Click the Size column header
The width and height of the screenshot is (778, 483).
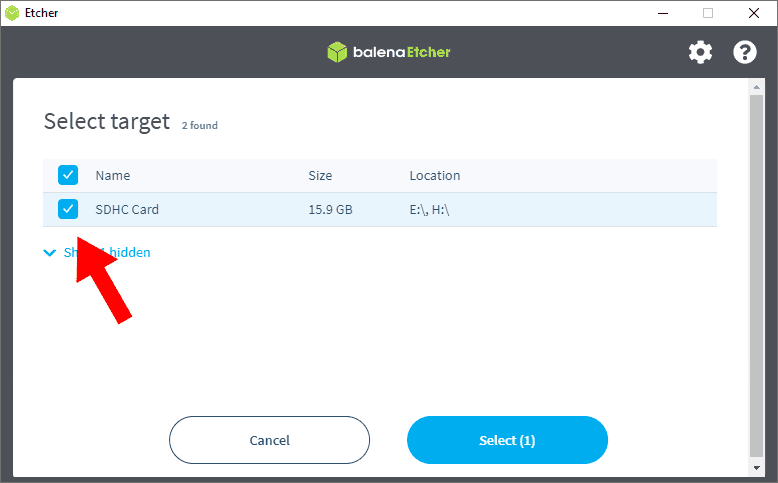pos(320,176)
